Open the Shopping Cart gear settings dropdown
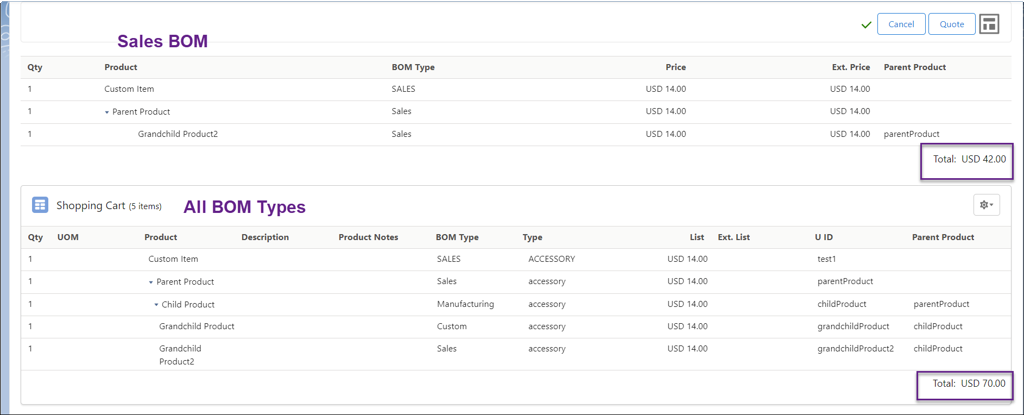1024x415 pixels. tap(986, 205)
